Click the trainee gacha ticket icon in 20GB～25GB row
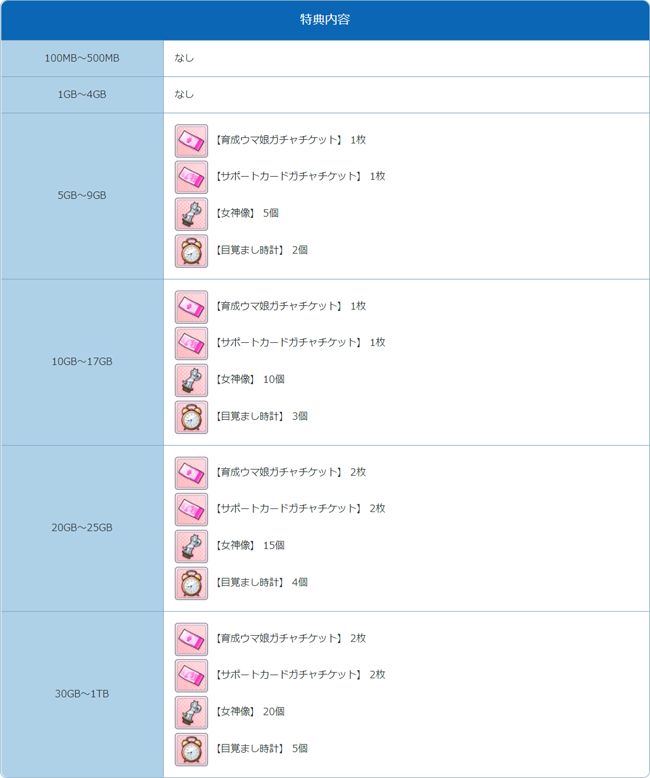650x778 pixels. click(191, 473)
